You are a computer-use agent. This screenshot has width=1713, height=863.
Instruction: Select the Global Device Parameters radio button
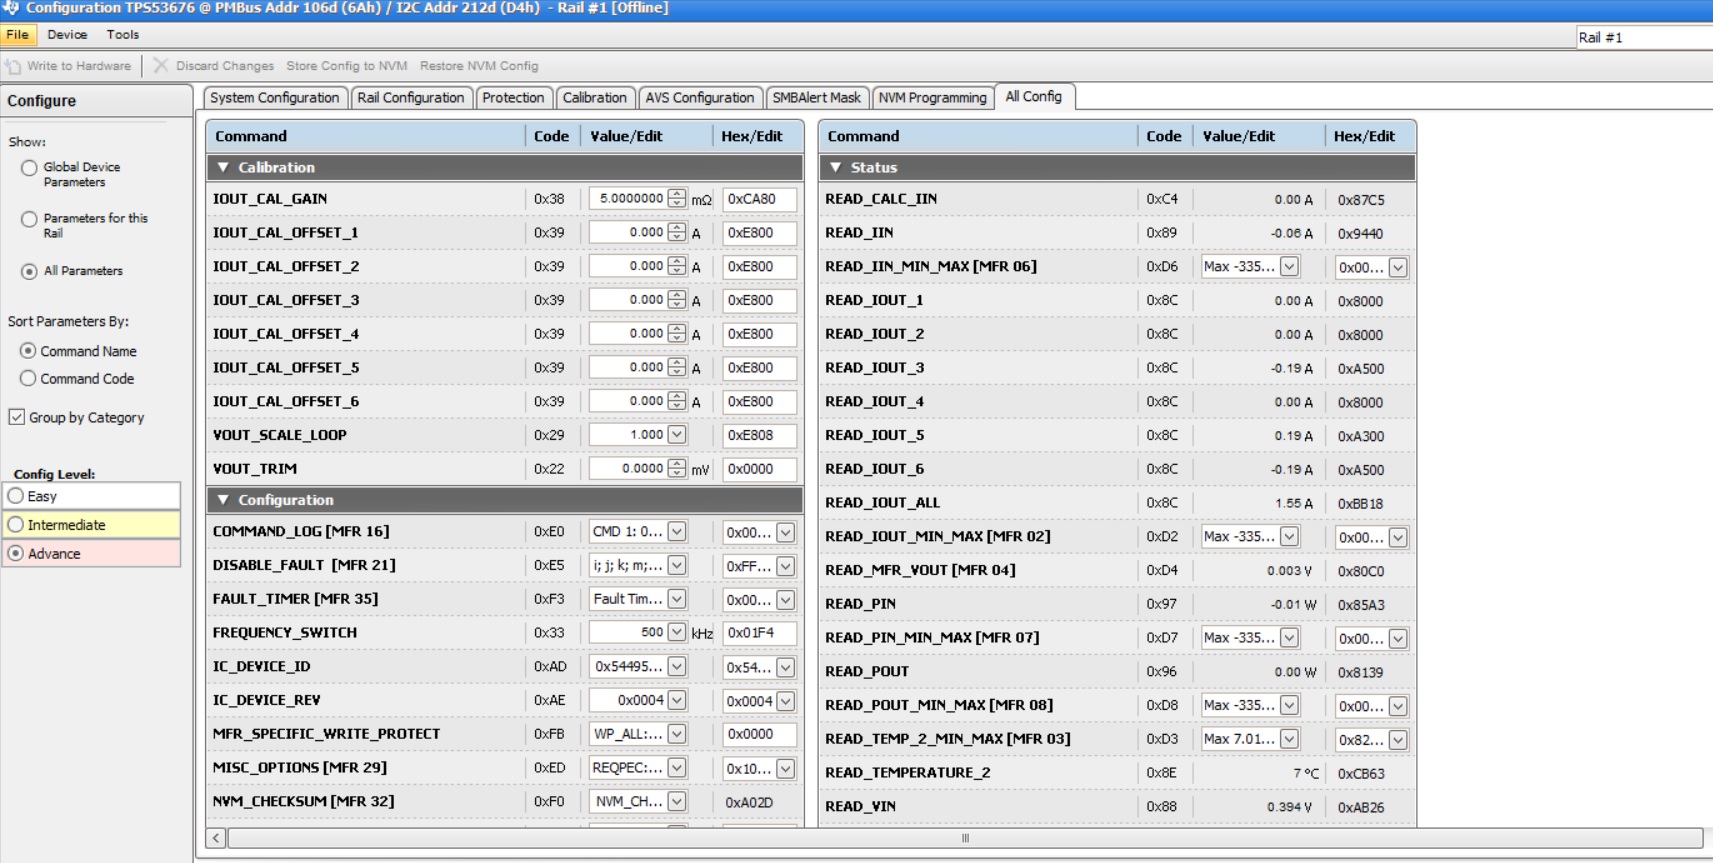point(29,168)
